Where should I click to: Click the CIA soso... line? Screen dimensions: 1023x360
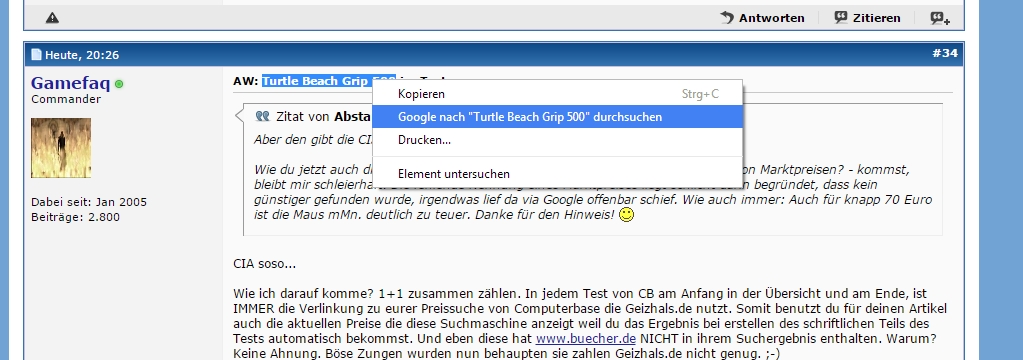pos(264,264)
